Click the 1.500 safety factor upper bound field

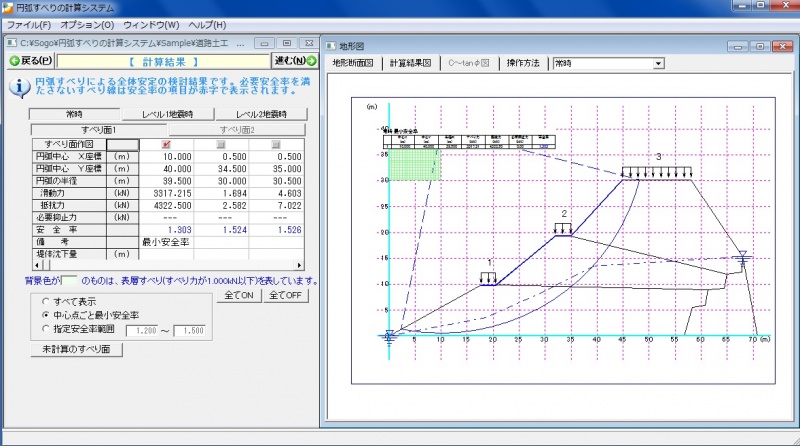point(189,331)
